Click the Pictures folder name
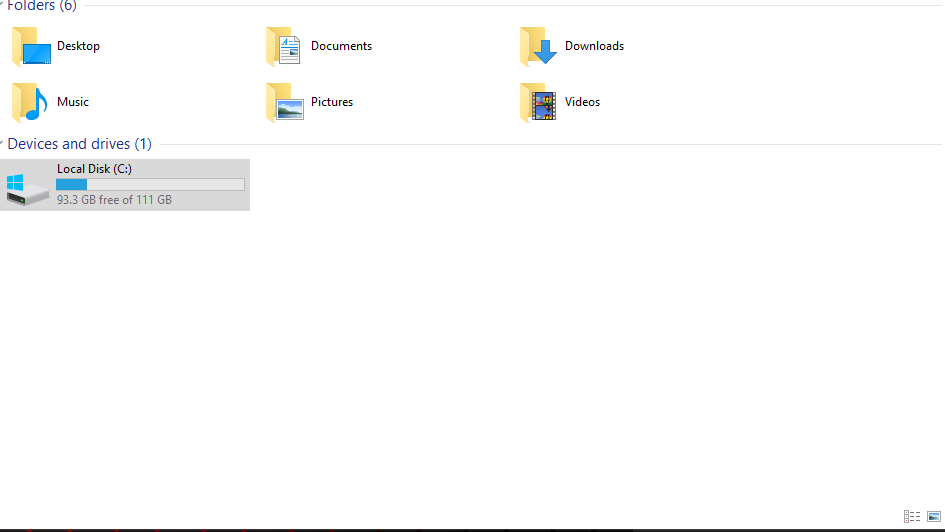 coord(332,102)
